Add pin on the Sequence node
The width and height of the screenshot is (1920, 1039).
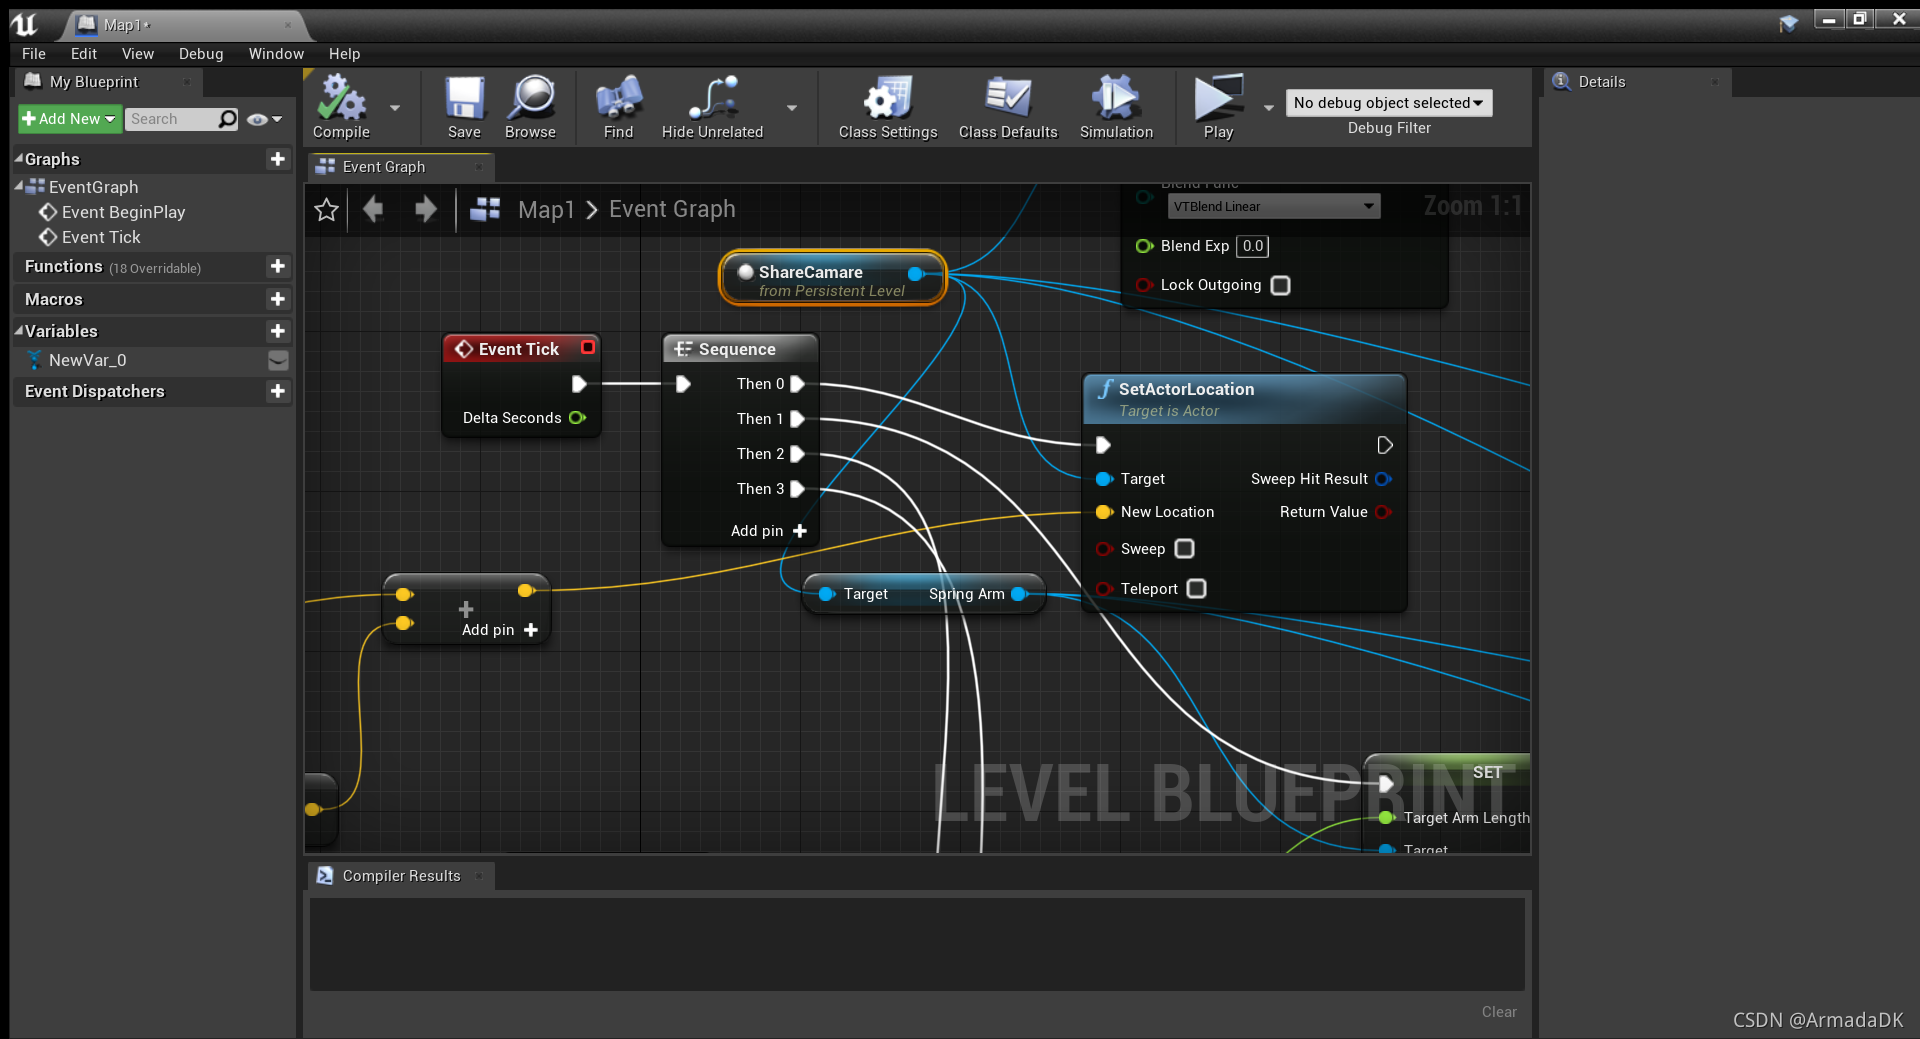coord(768,531)
